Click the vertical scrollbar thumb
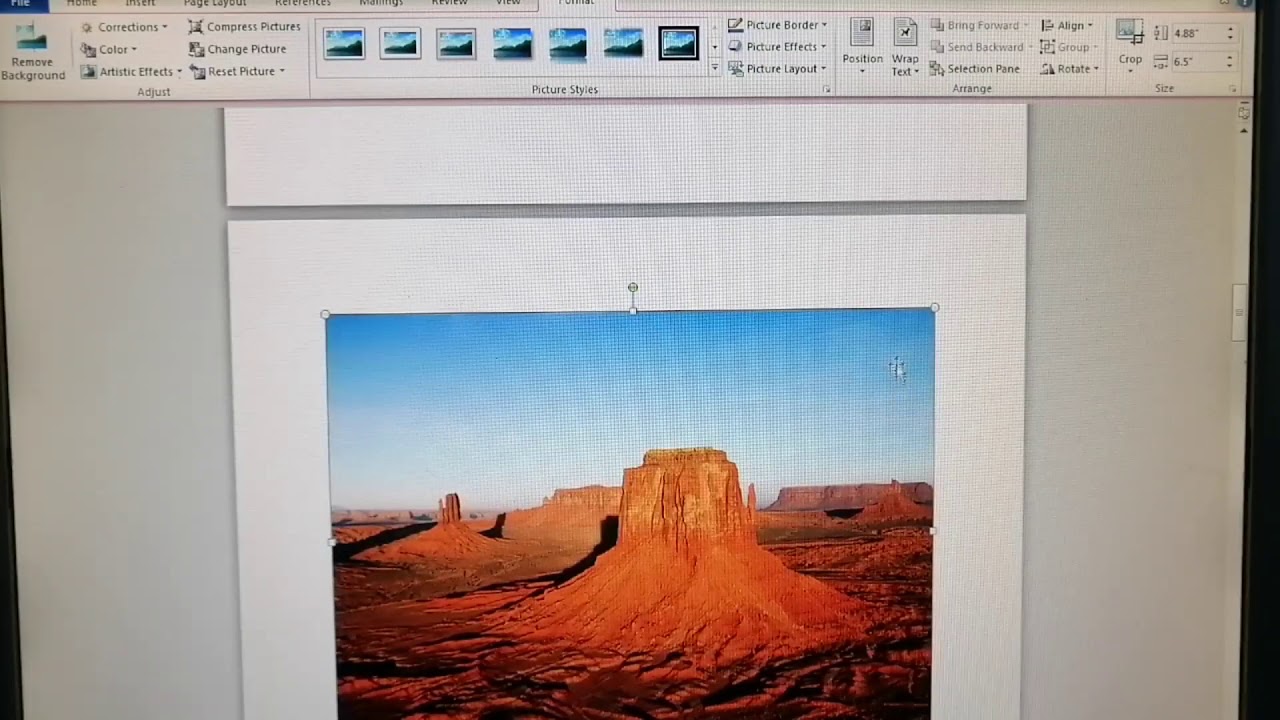The image size is (1280, 720). [1239, 313]
